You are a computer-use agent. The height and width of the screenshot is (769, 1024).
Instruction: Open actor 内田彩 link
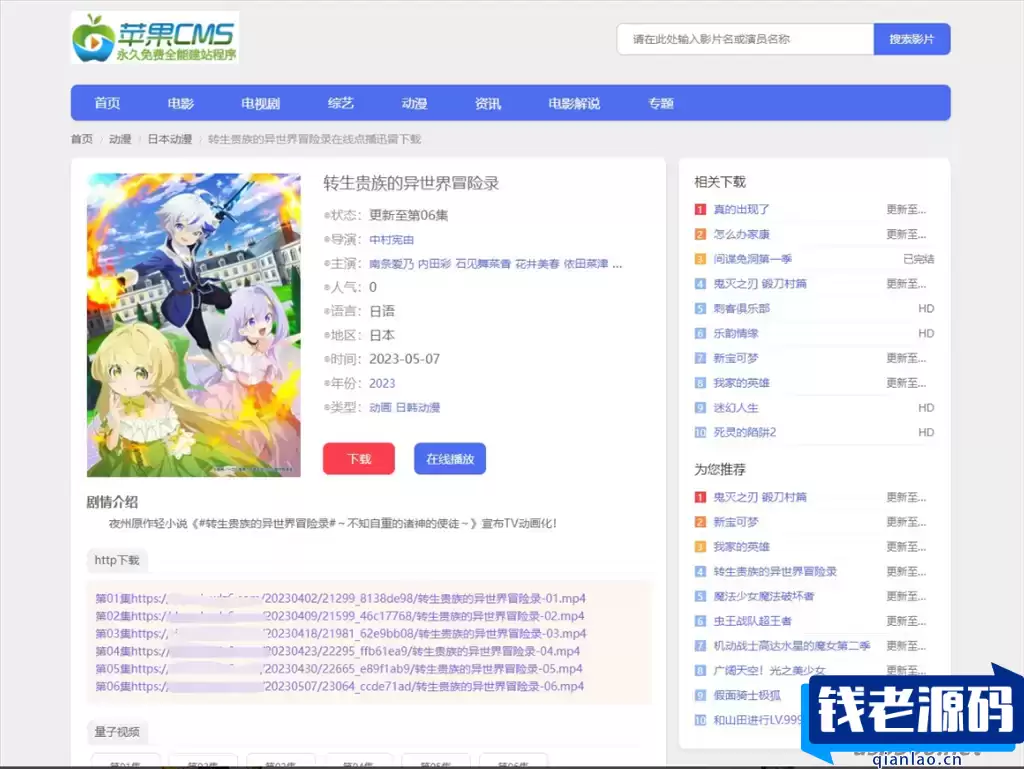coord(434,264)
